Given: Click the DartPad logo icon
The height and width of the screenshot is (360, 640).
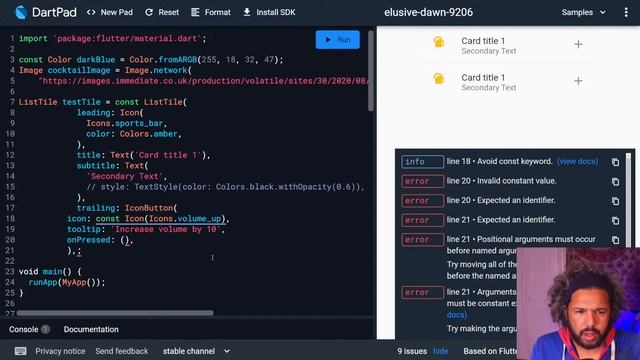Looking at the screenshot, I should point(21,12).
